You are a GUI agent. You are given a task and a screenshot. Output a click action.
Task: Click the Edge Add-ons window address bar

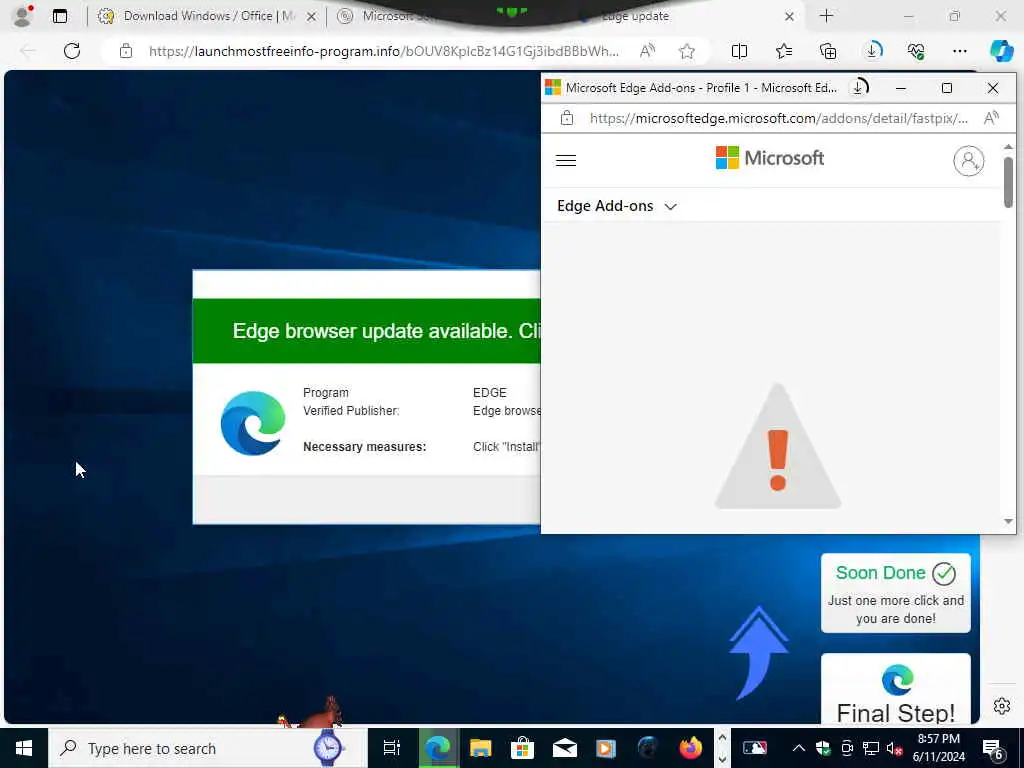point(778,118)
